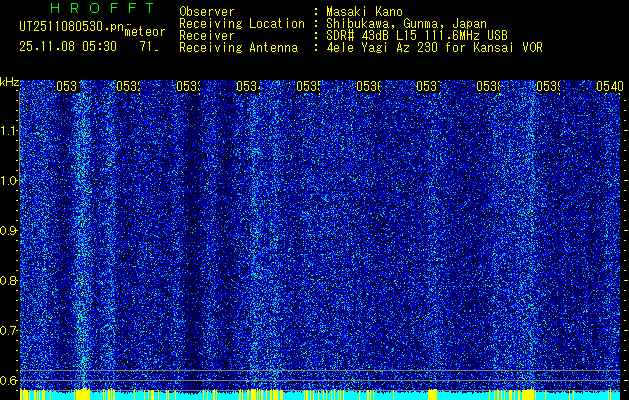Screen dimensions: 629x400
Task: Click the 0.6 frequency axis label
Action: (9, 380)
